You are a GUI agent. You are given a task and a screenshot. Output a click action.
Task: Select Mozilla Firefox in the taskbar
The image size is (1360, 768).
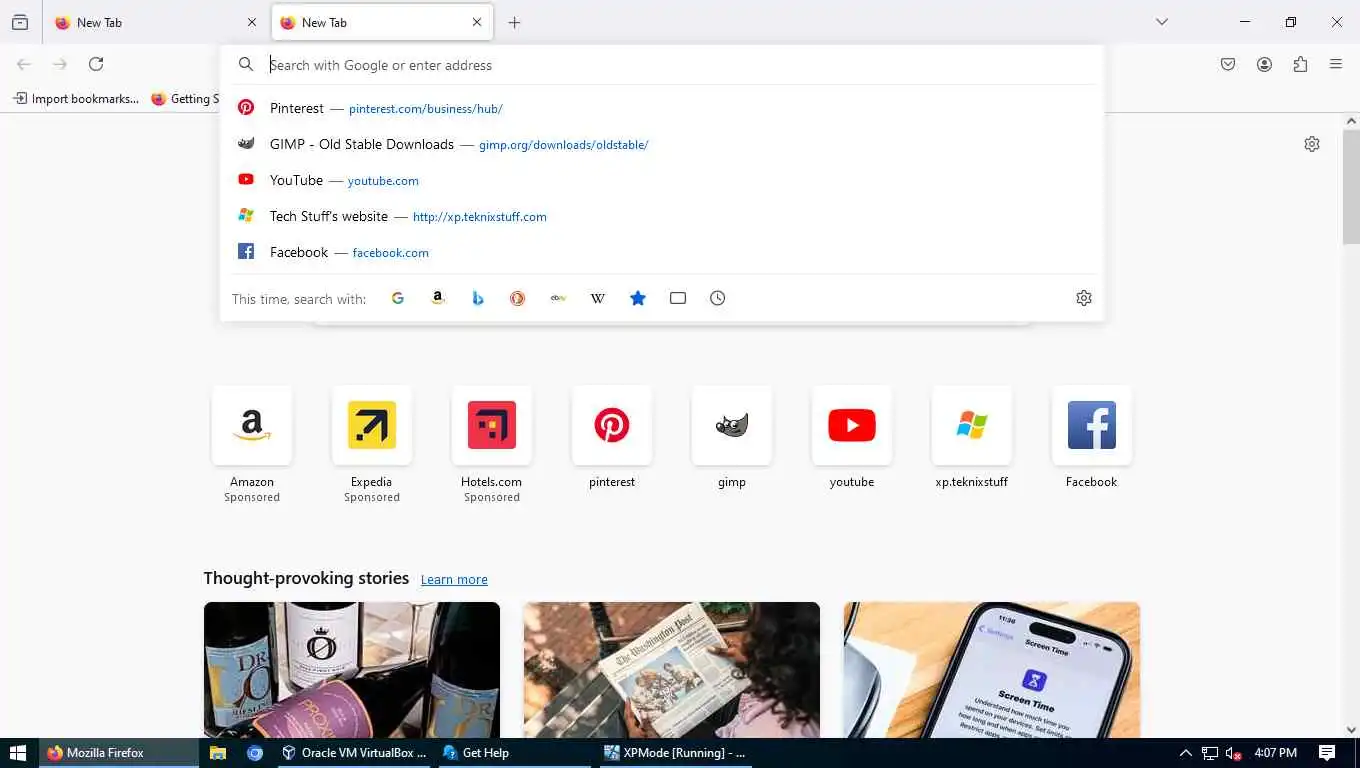pos(119,753)
